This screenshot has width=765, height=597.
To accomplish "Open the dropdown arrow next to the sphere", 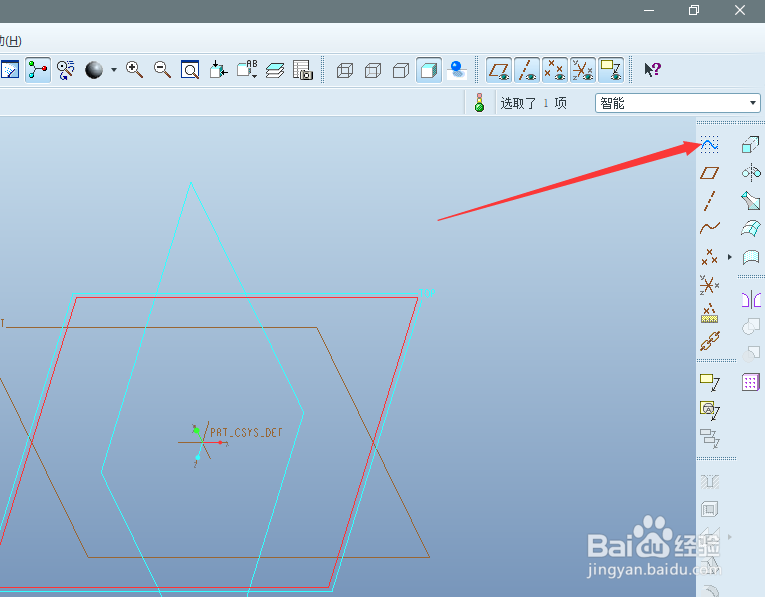I will click(114, 70).
